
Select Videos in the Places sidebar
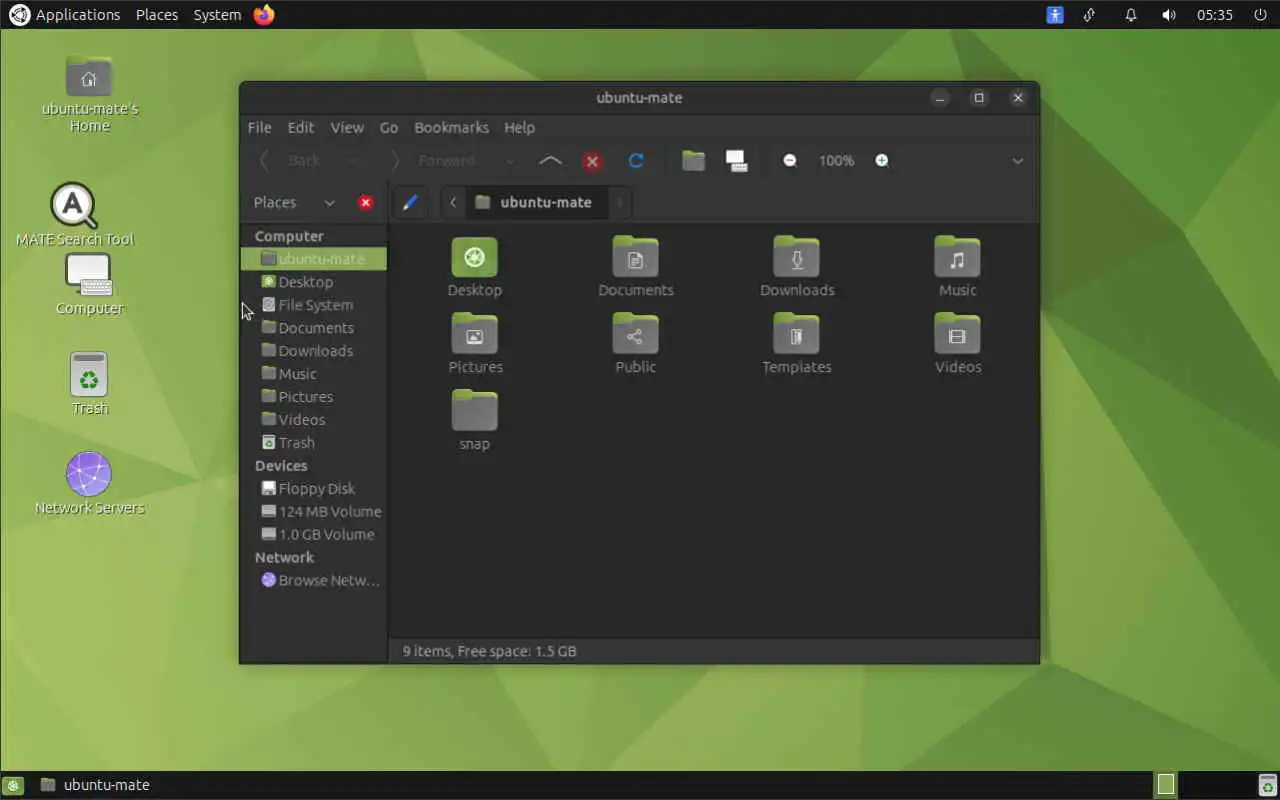click(x=314, y=420)
